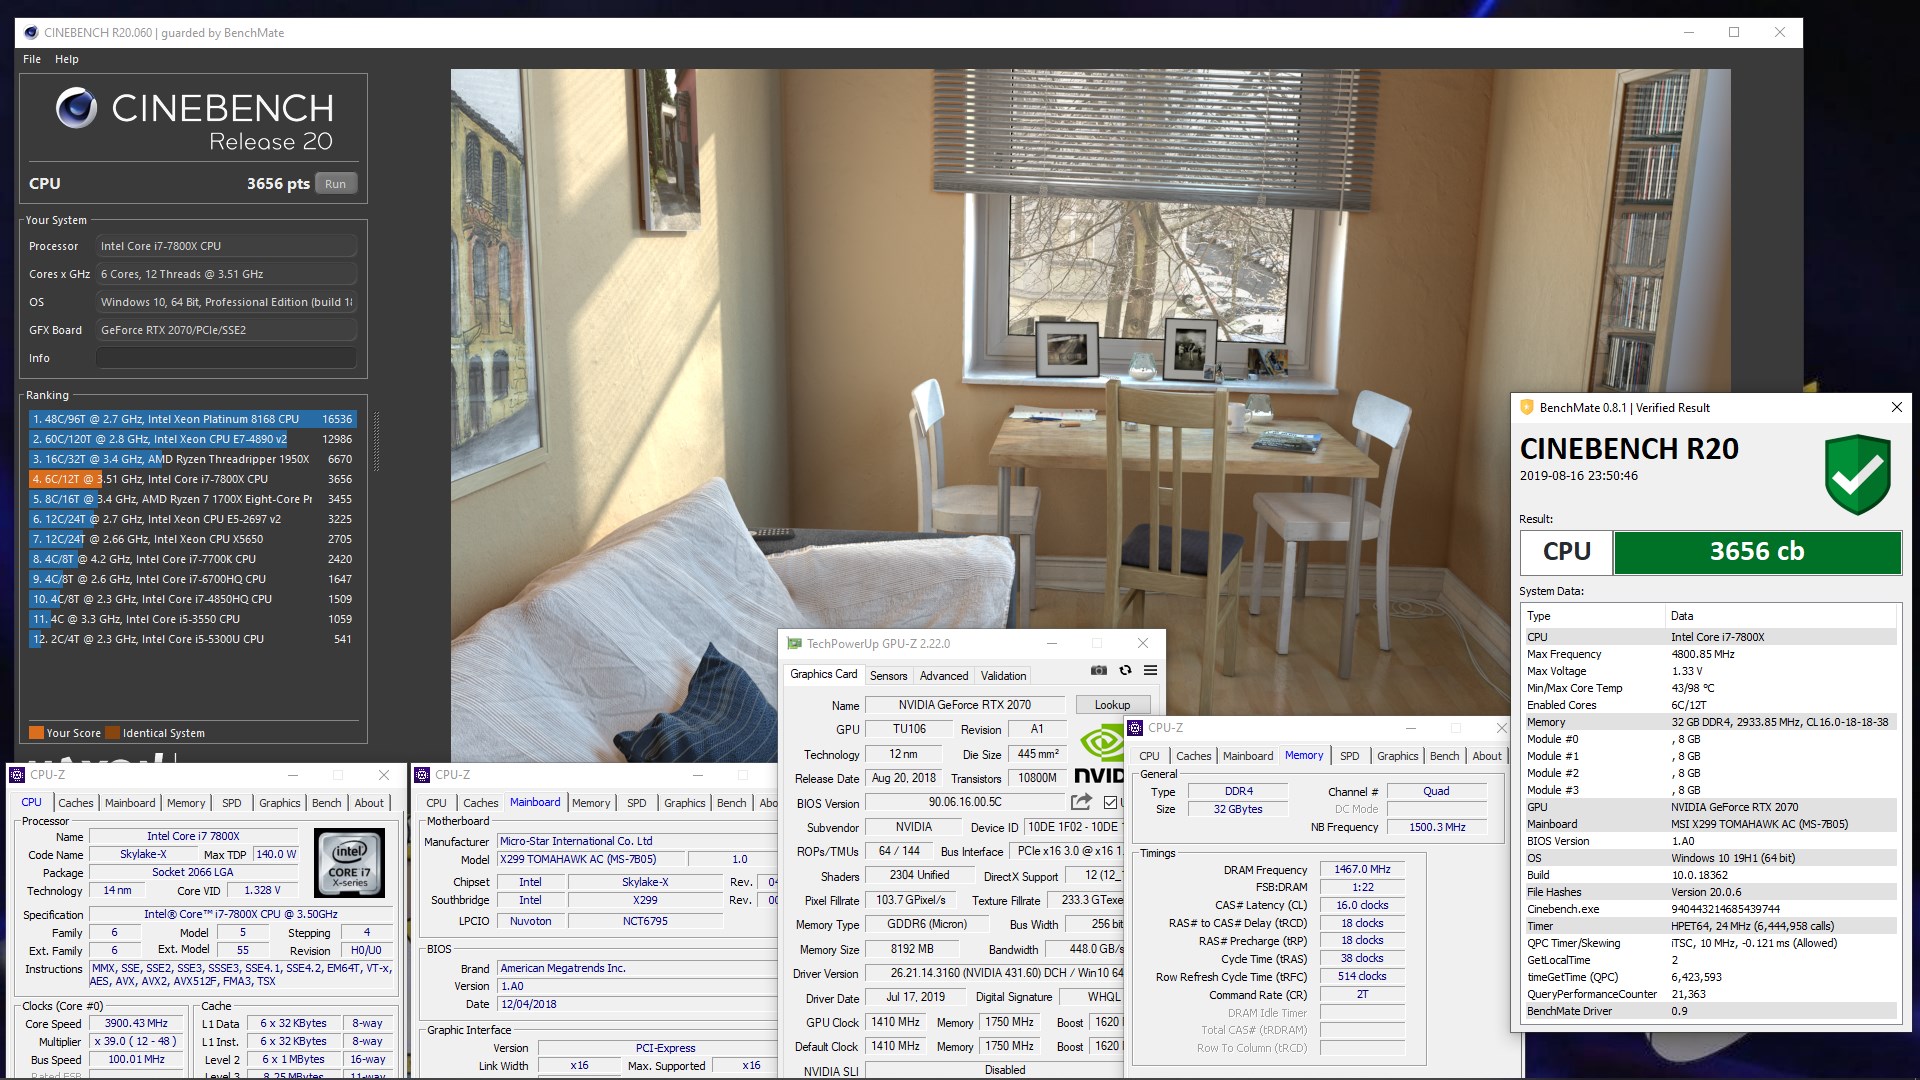
Task: Close the CPU-Z processor window
Action: (x=383, y=774)
